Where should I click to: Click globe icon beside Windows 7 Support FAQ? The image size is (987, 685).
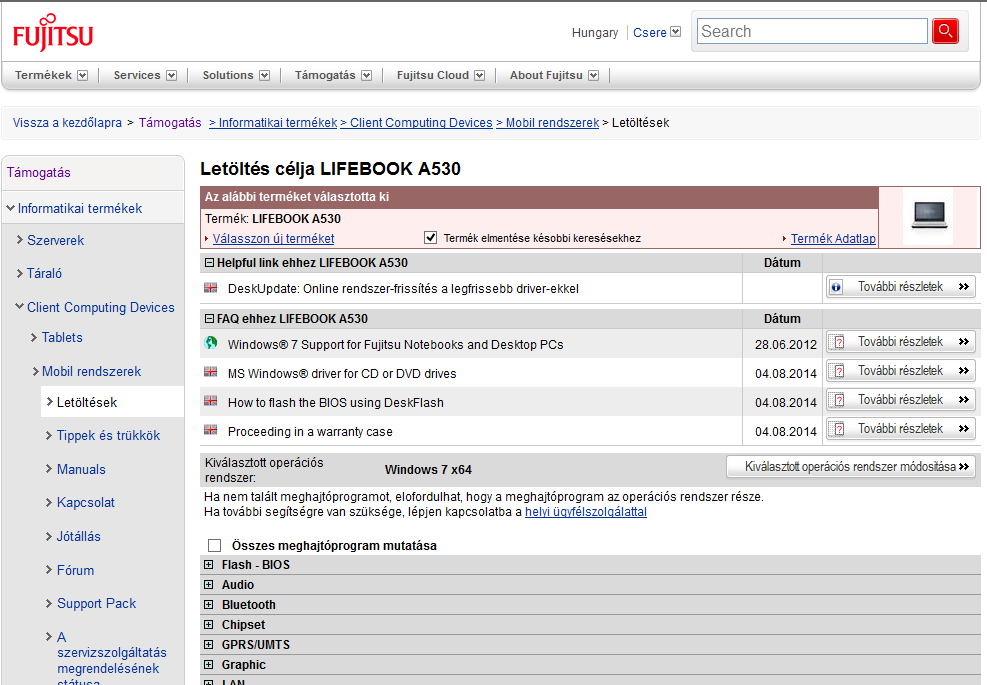pyautogui.click(x=211, y=343)
